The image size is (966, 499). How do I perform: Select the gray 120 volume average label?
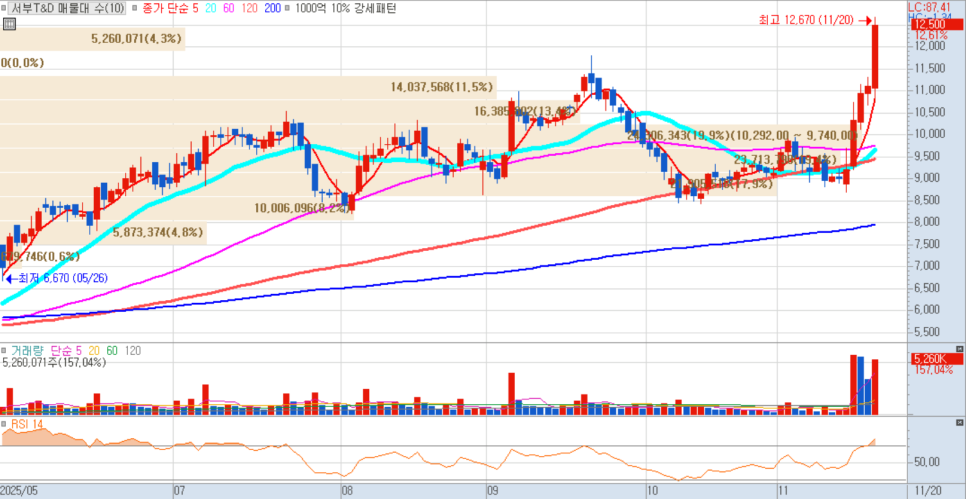point(132,351)
